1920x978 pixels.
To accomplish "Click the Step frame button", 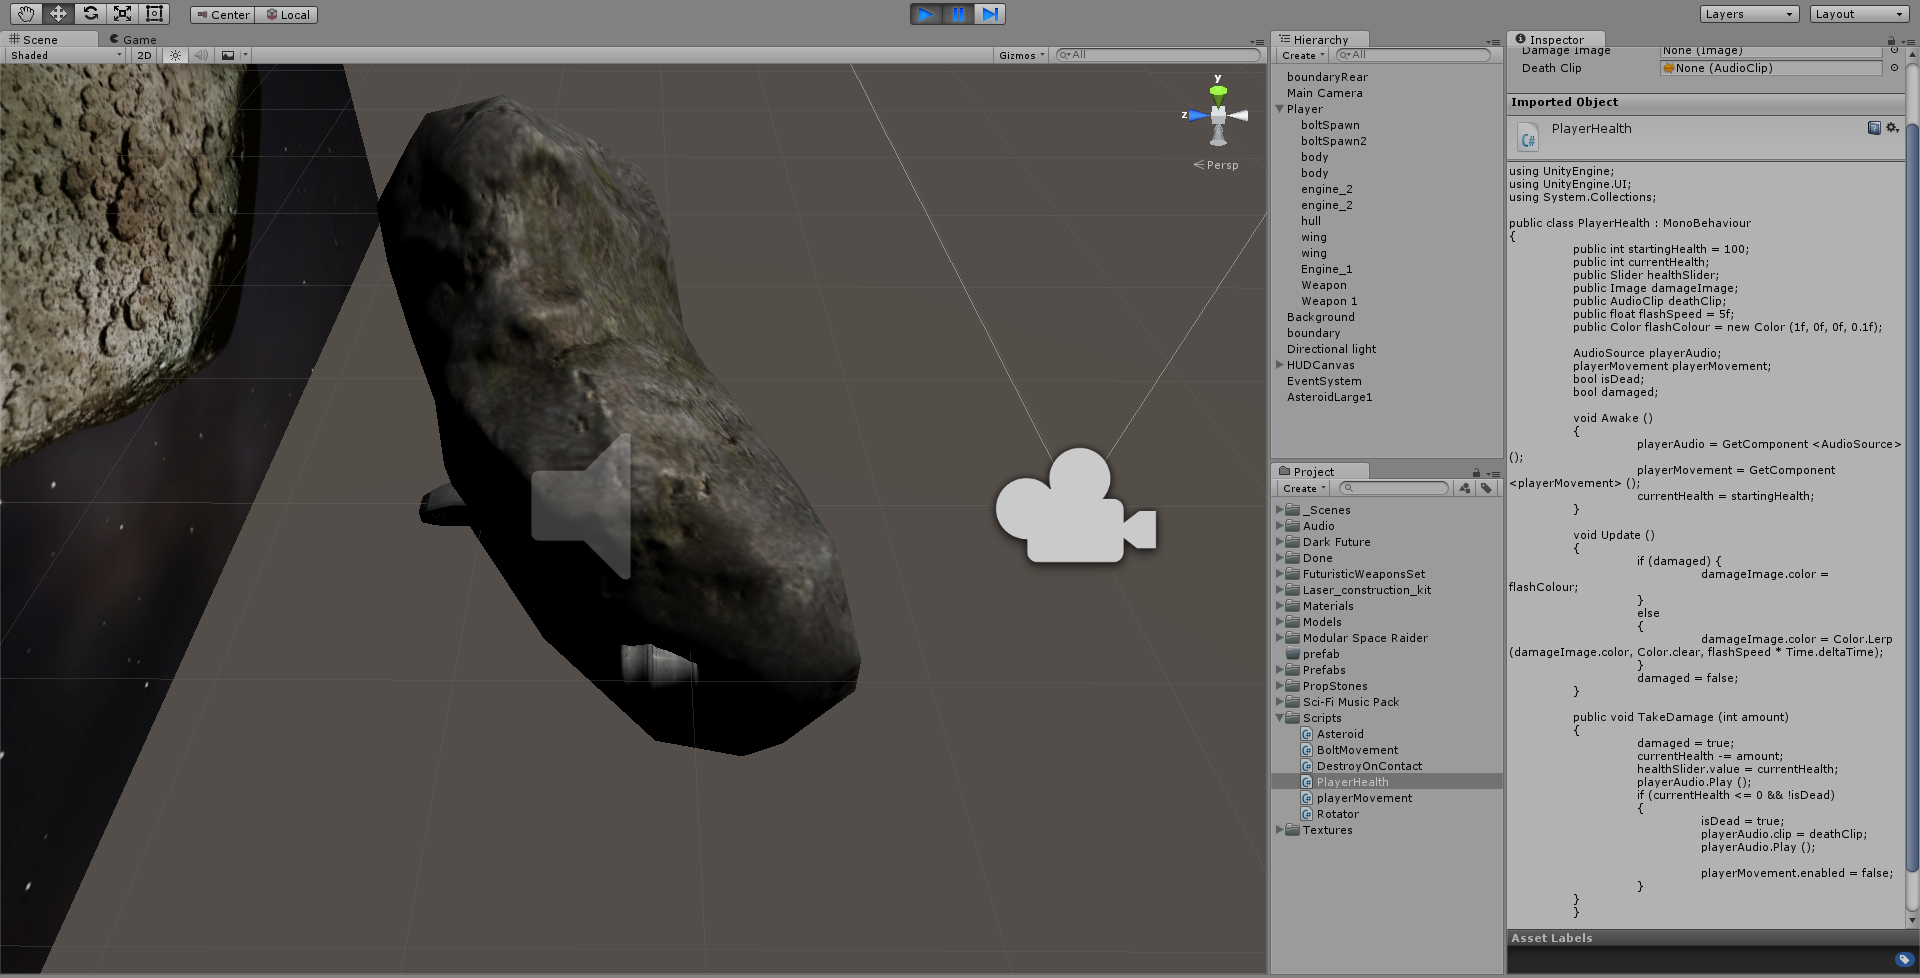I will [x=990, y=14].
